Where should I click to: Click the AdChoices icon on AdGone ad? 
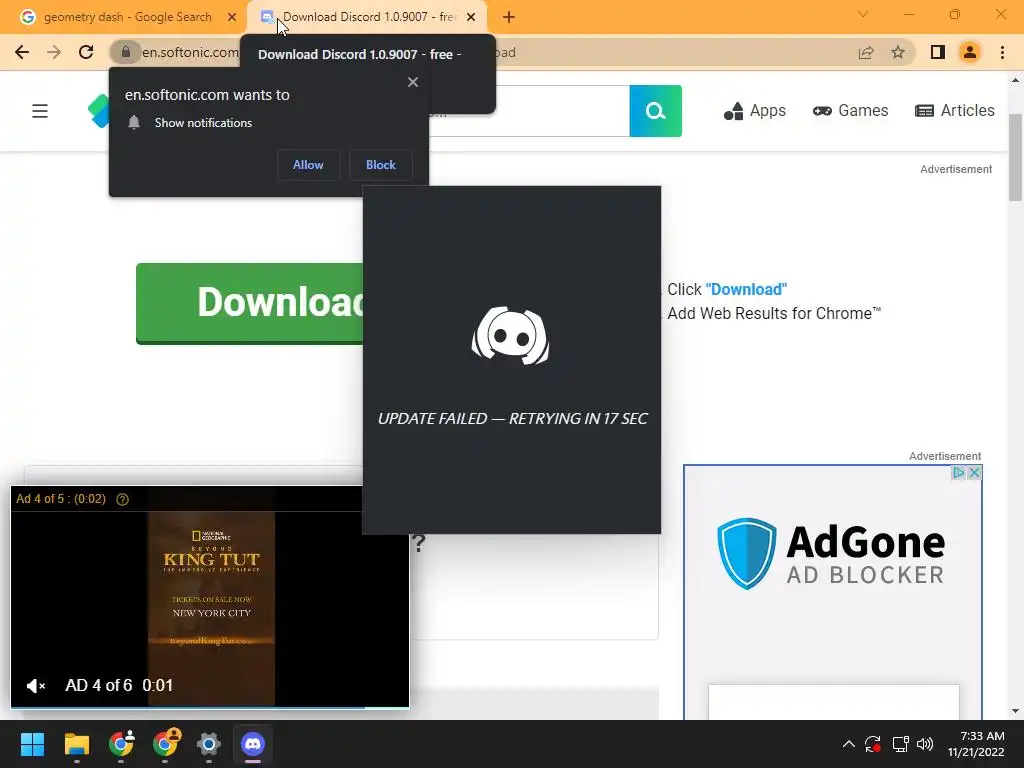(959, 472)
